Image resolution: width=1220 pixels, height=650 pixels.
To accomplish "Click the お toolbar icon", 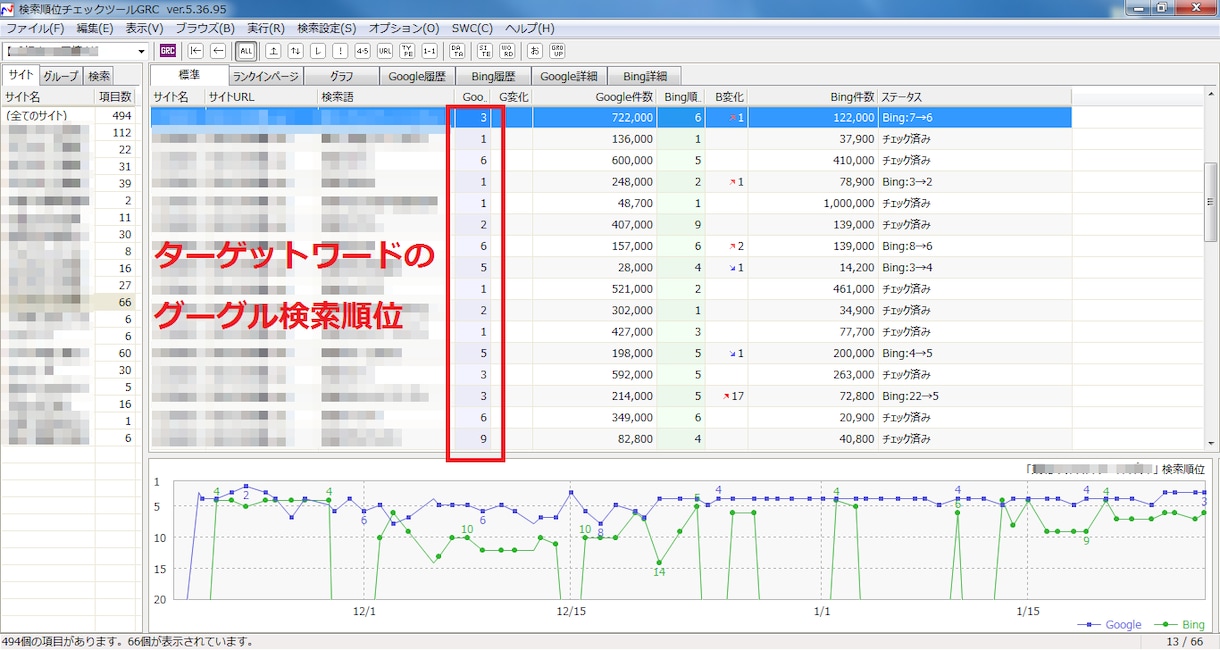I will click(x=535, y=50).
